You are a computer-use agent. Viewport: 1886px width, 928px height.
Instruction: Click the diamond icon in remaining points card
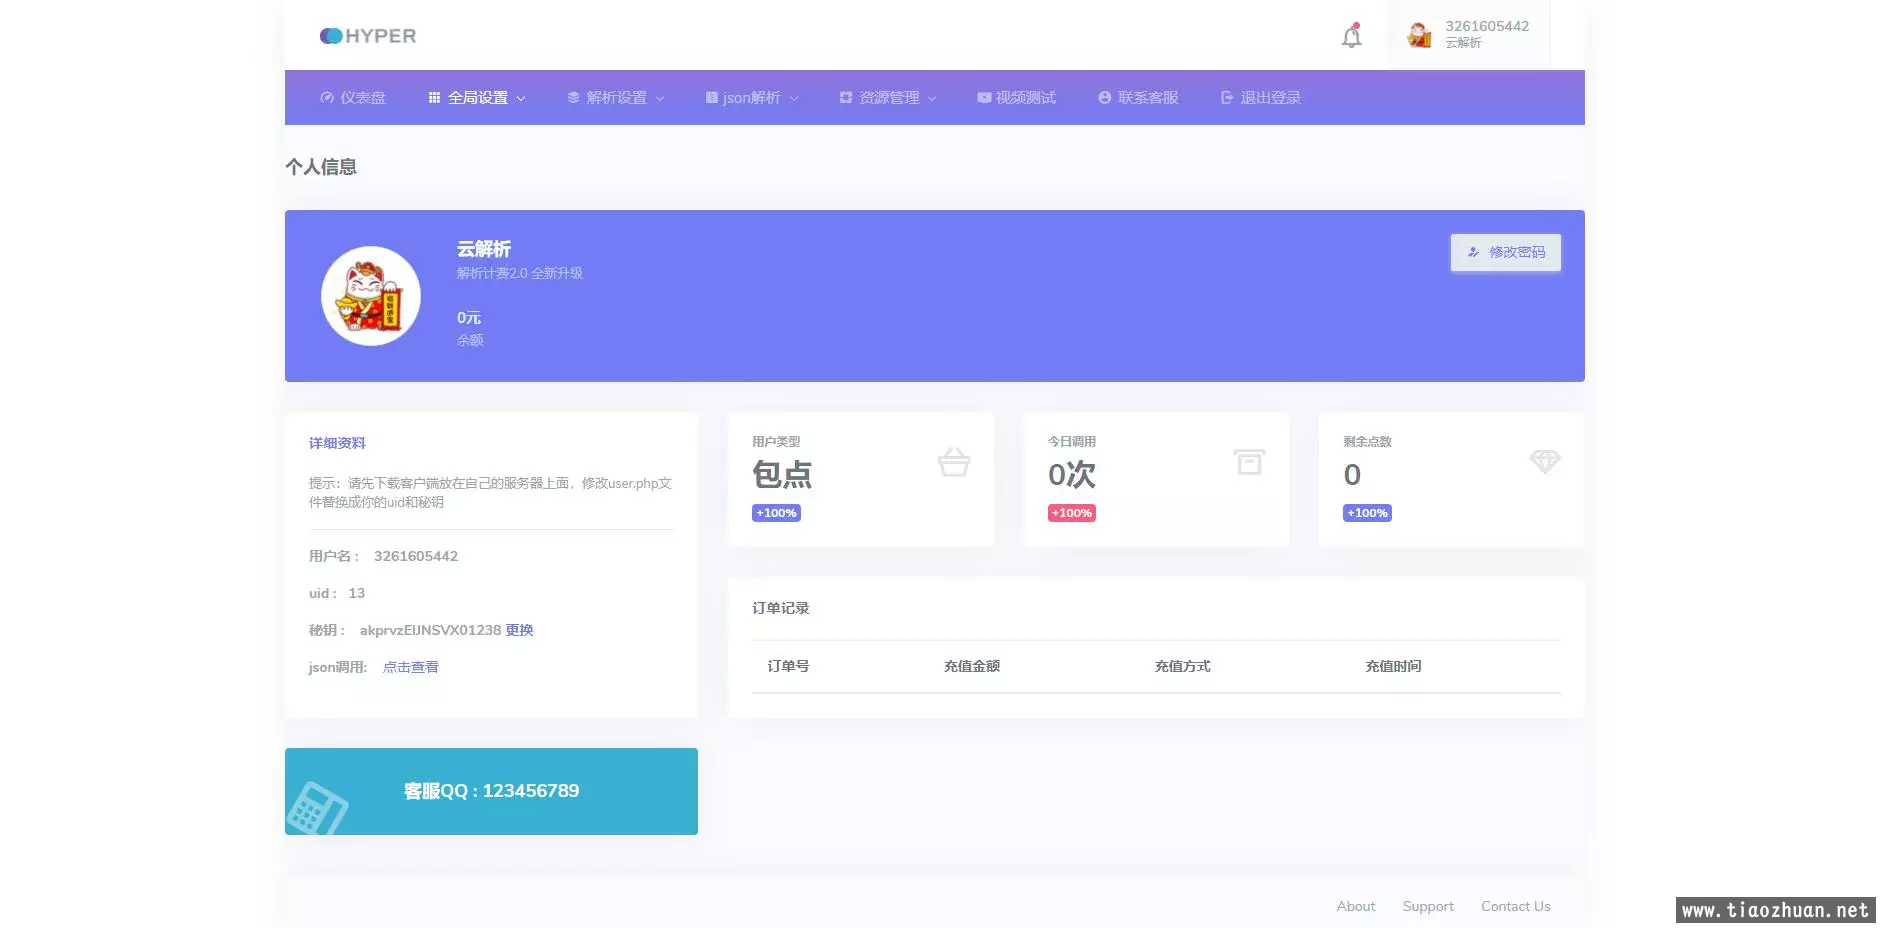1544,461
